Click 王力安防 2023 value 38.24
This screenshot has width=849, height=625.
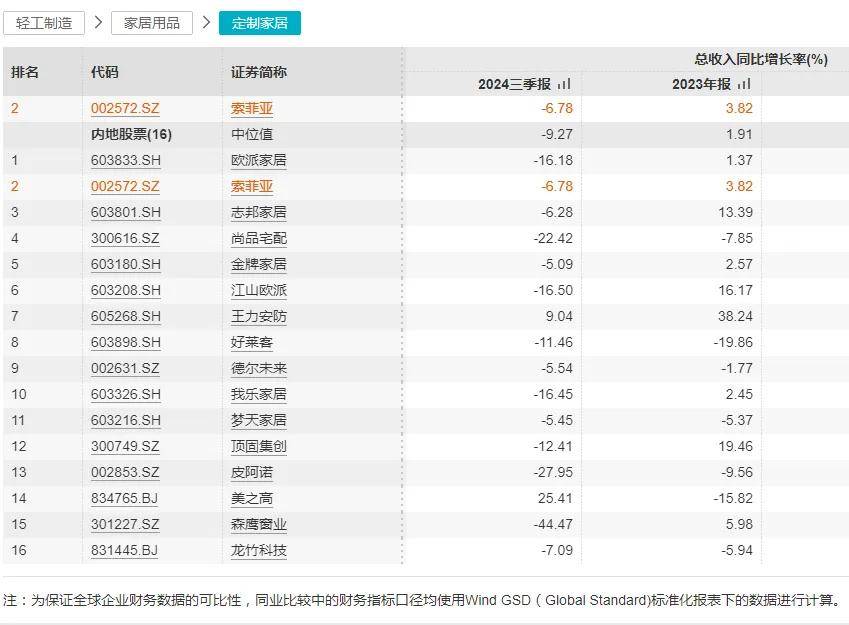[735, 316]
